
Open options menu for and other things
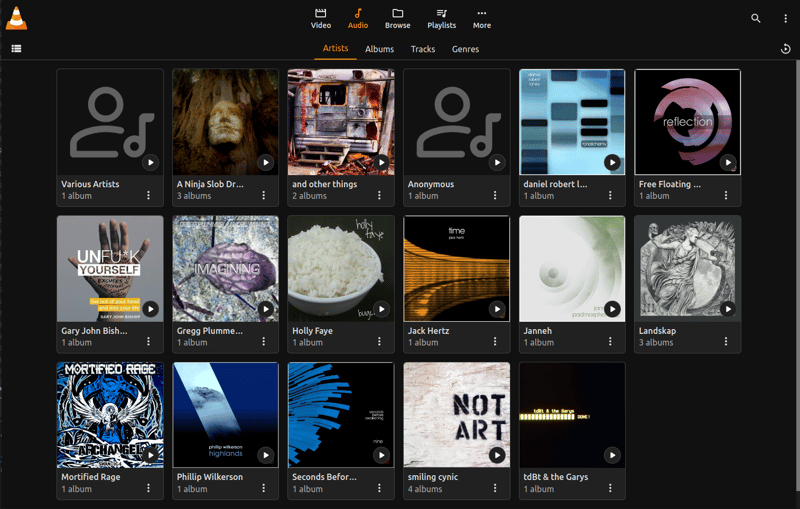(379, 195)
